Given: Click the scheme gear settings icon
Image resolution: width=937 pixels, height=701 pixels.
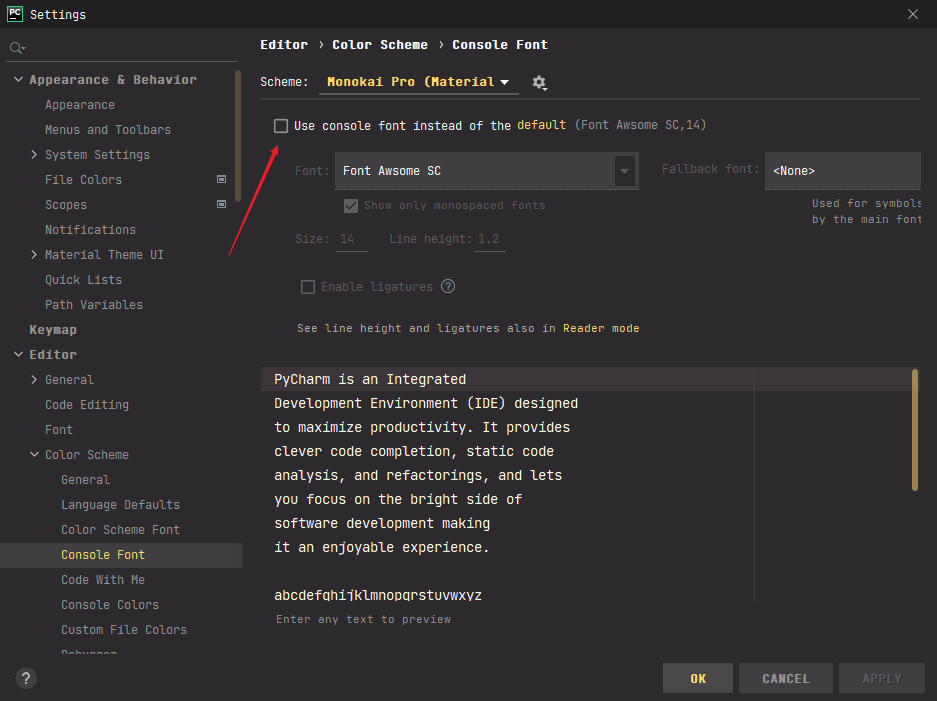Looking at the screenshot, I should (x=540, y=83).
